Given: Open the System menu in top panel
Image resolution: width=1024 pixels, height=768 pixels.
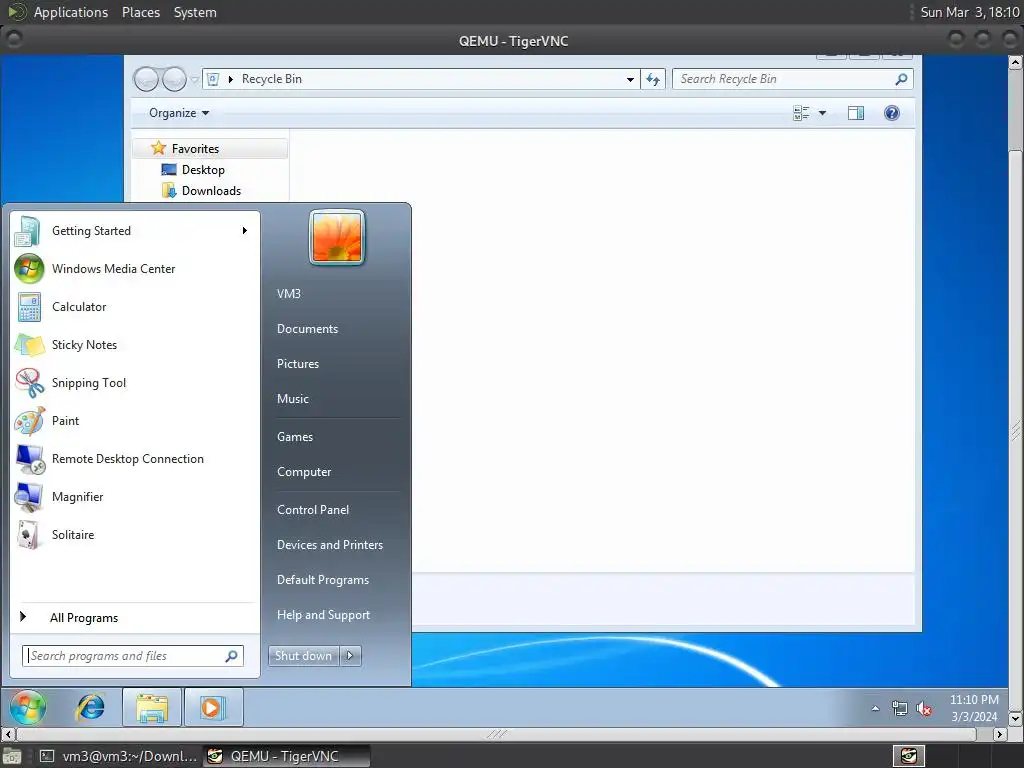Looking at the screenshot, I should (x=195, y=12).
